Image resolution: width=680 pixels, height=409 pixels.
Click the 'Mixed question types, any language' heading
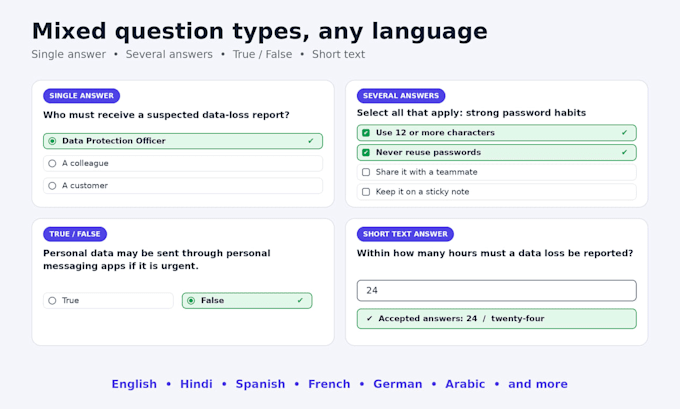point(259,31)
